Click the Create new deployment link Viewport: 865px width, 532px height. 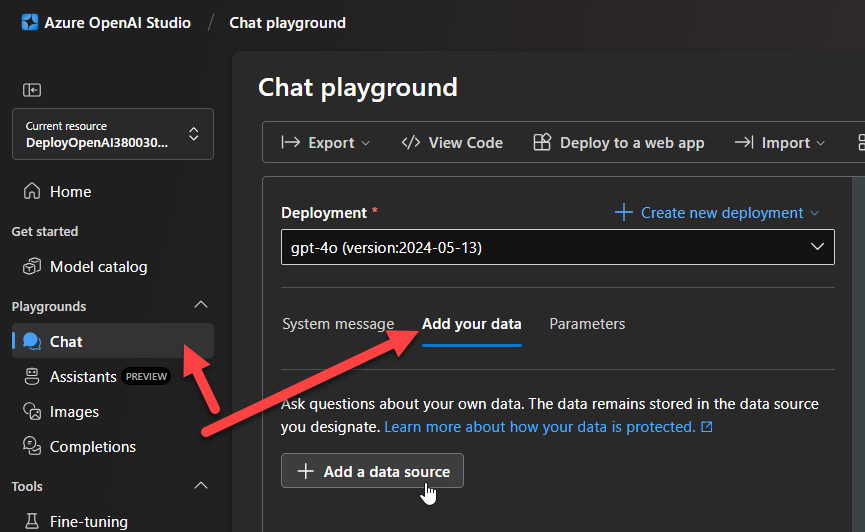(x=722, y=212)
